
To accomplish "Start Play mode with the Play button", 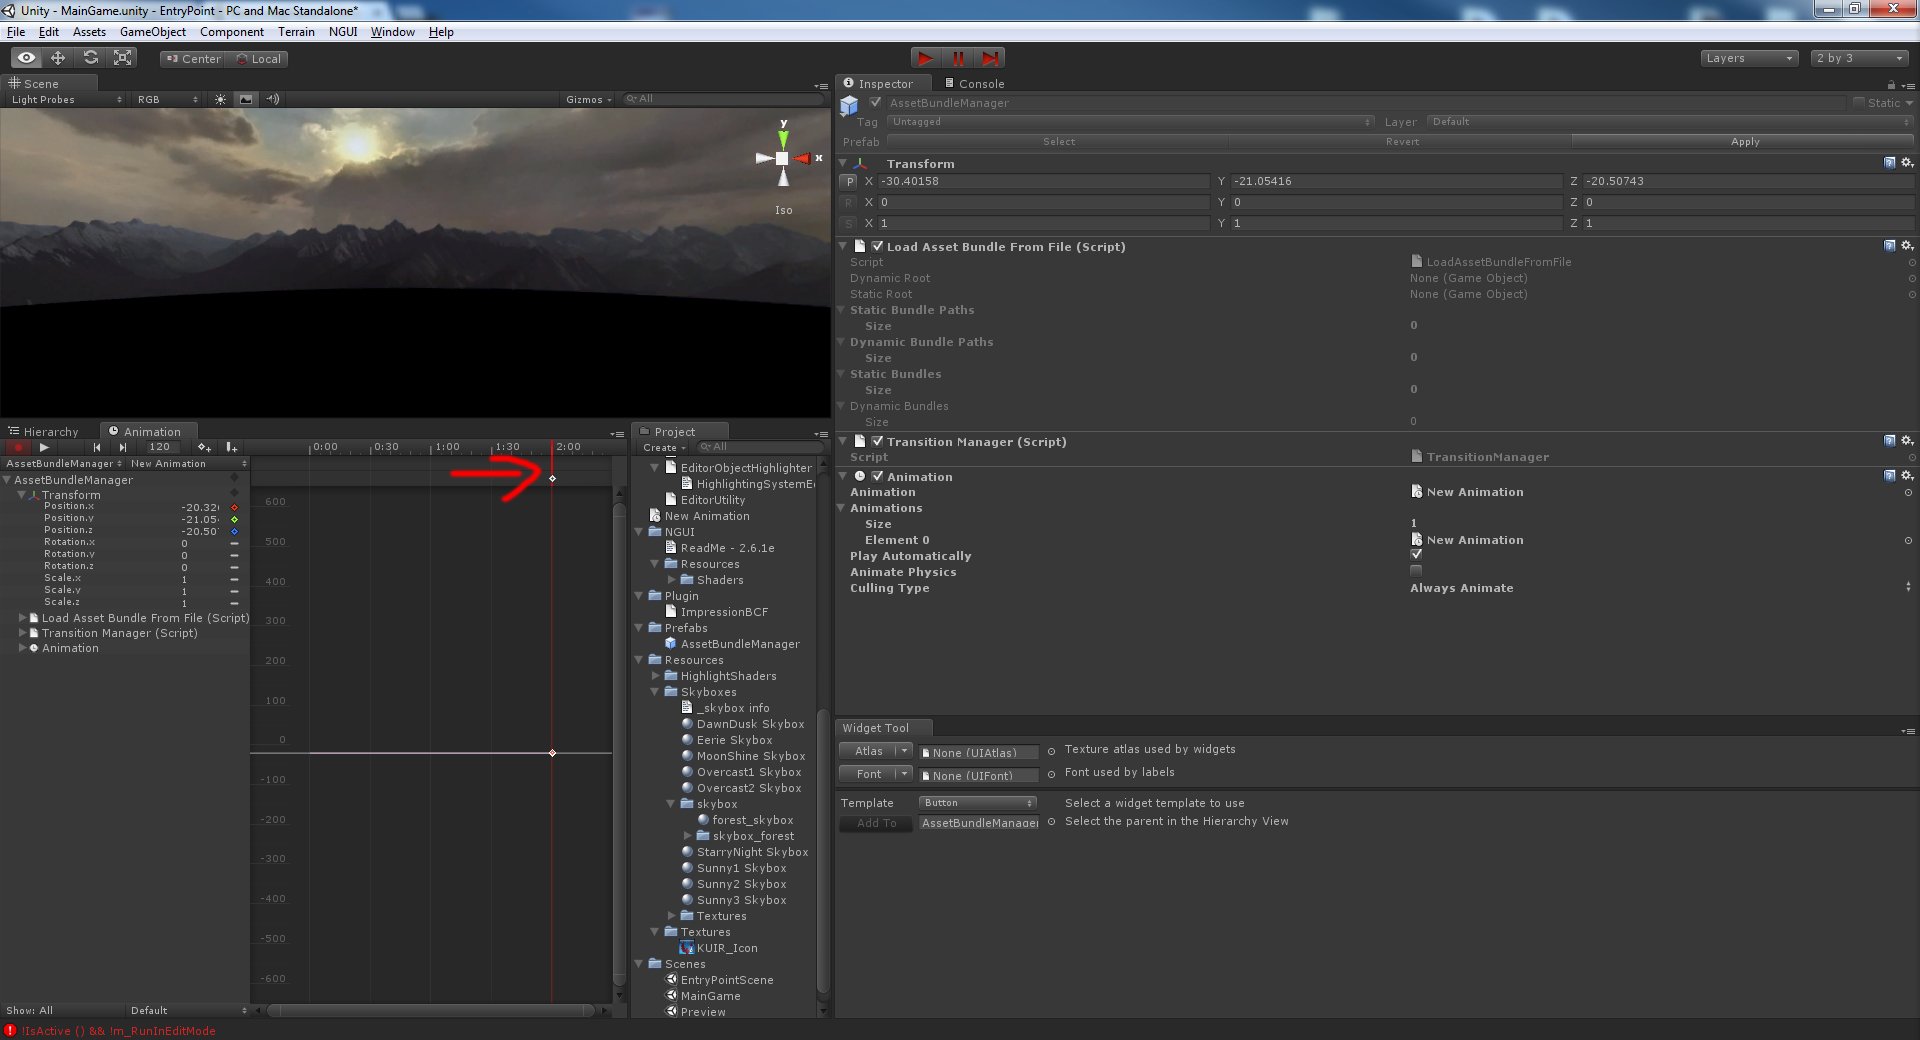I will [x=926, y=58].
